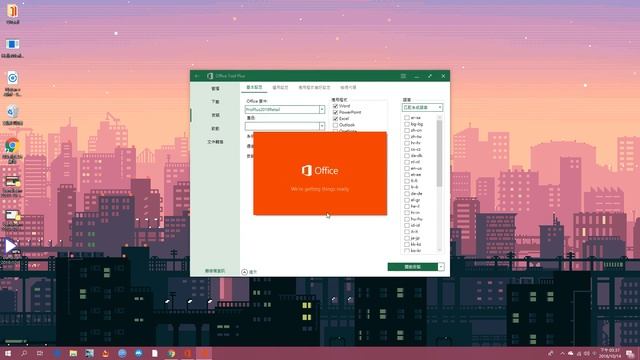Viewport: 640px width, 360px height.
Task: Open Chrome from the taskbar
Action: pos(171,353)
